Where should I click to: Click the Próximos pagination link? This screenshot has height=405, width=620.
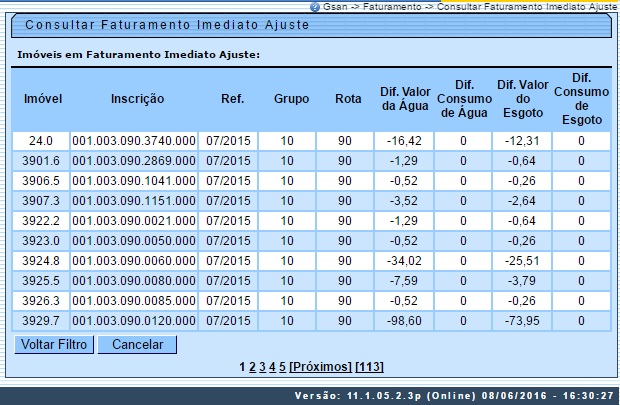(x=321, y=367)
